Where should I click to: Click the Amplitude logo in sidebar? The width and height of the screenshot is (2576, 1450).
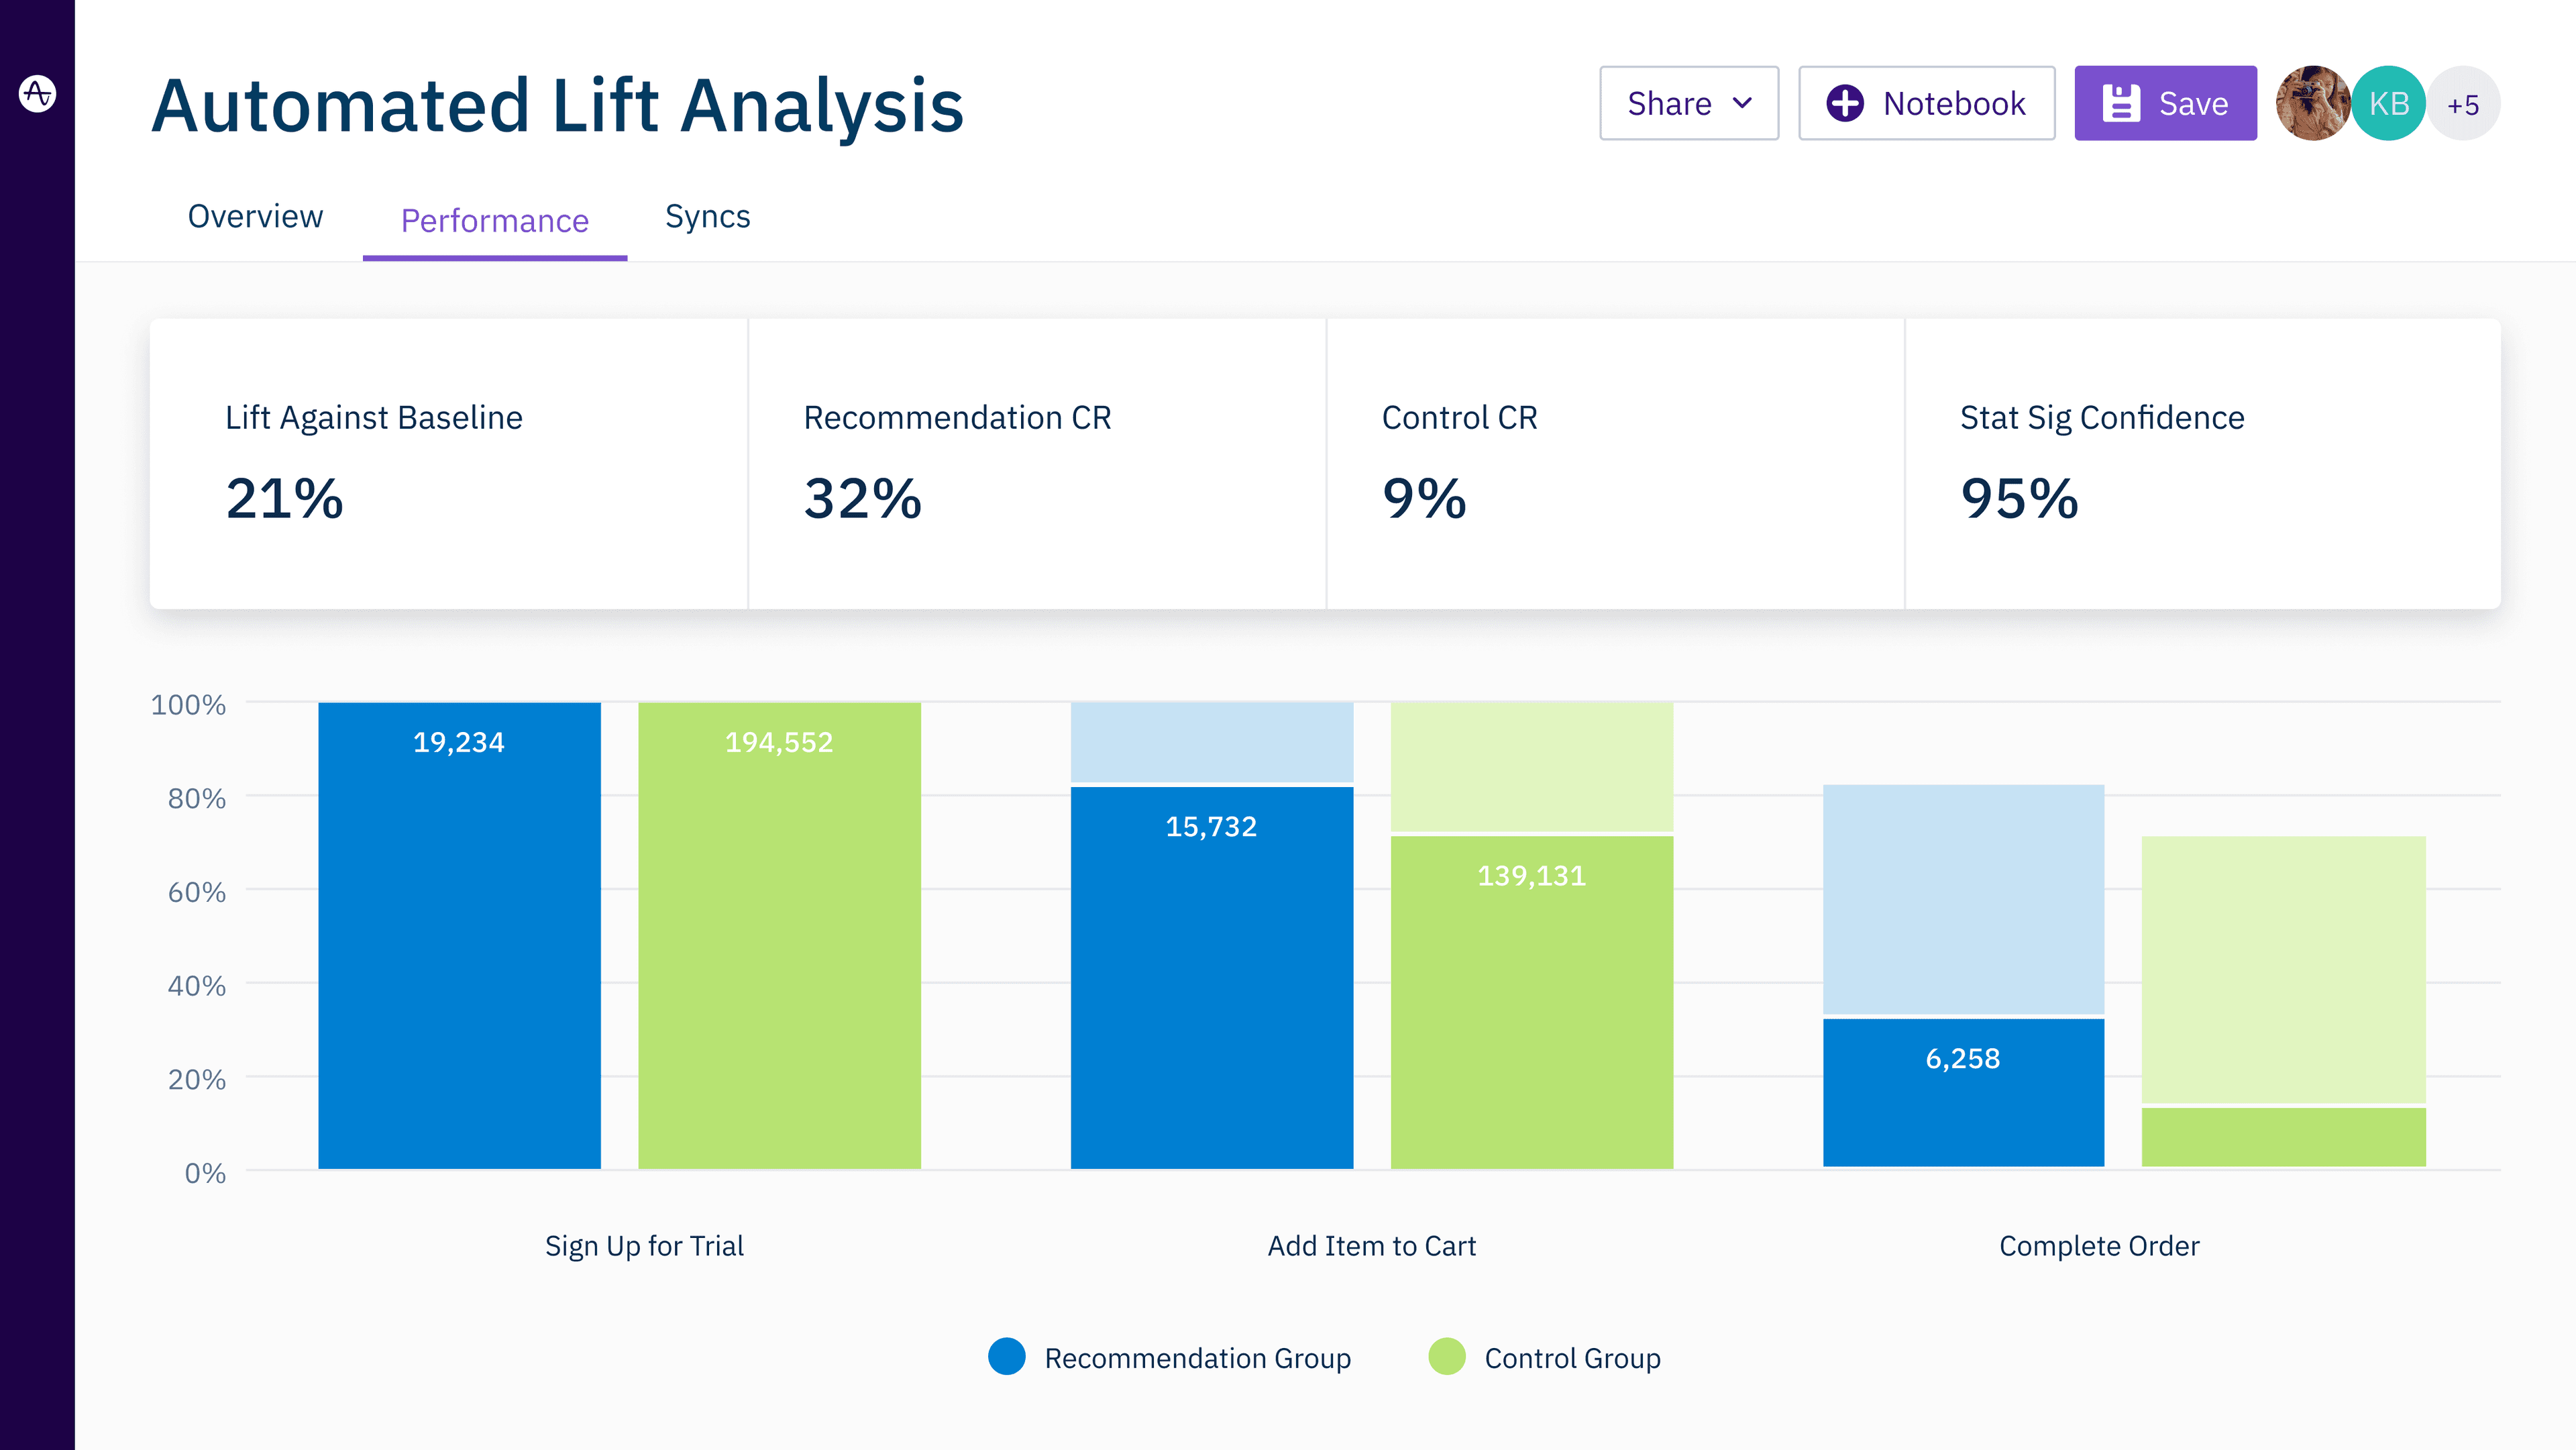[x=37, y=94]
